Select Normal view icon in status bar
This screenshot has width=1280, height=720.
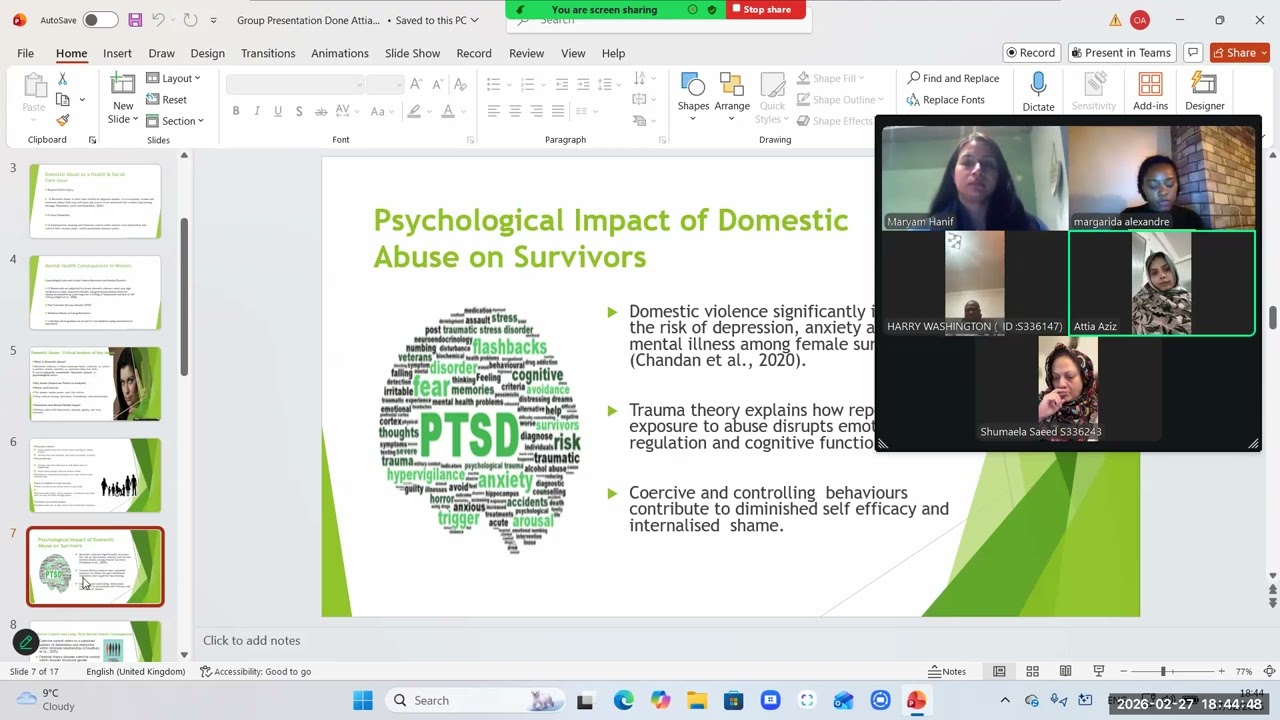pos(999,671)
